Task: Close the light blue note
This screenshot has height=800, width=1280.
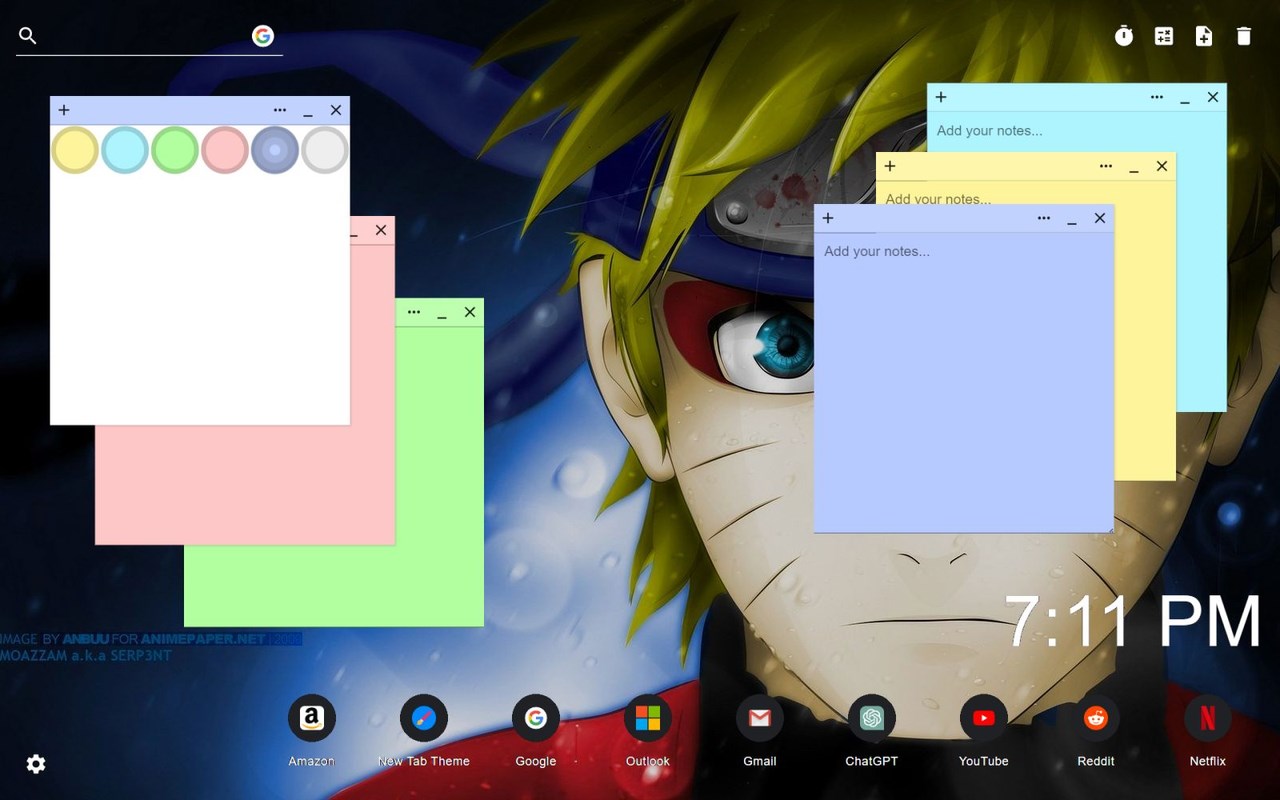Action: [x=1213, y=97]
